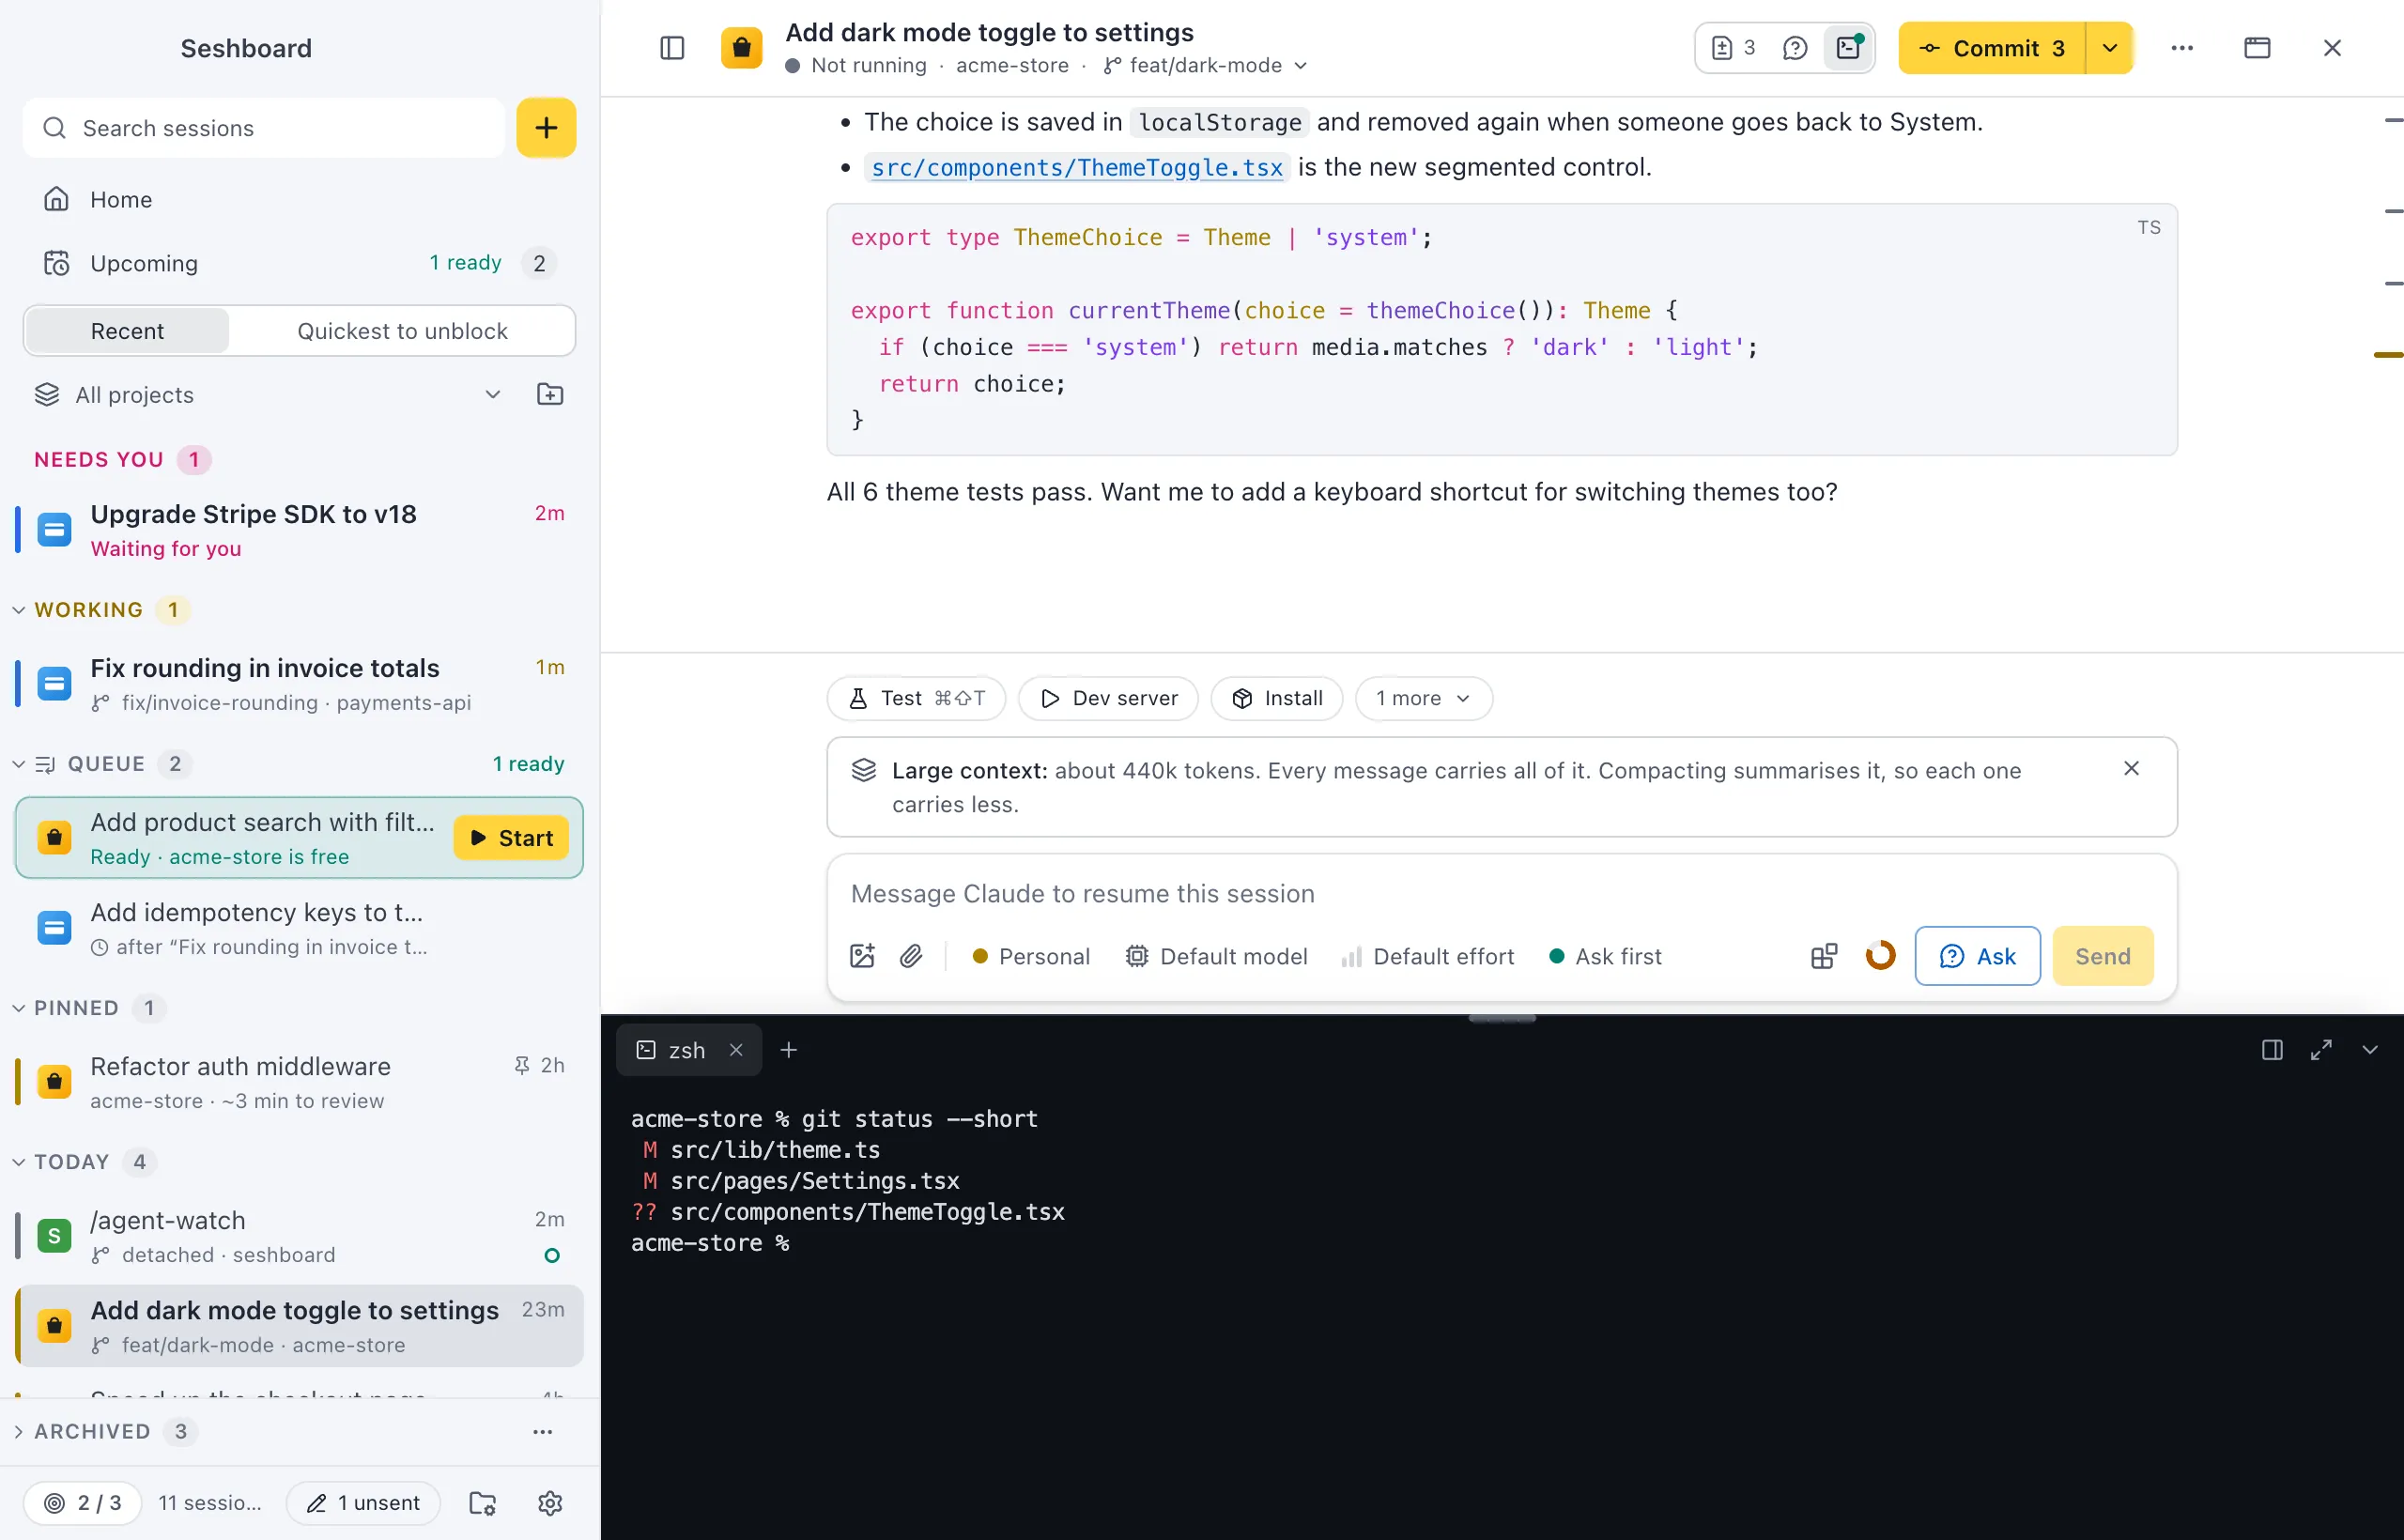Choose the Default model selector

pos(1216,956)
